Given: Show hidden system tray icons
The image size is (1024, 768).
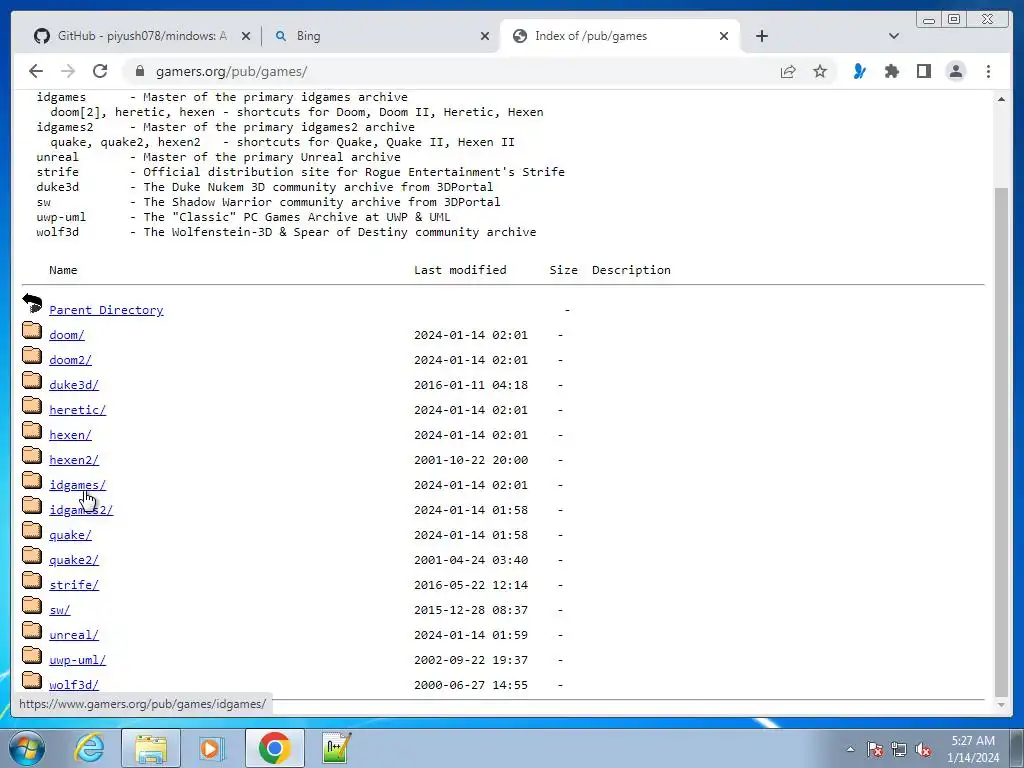Looking at the screenshot, I should click(x=850, y=749).
